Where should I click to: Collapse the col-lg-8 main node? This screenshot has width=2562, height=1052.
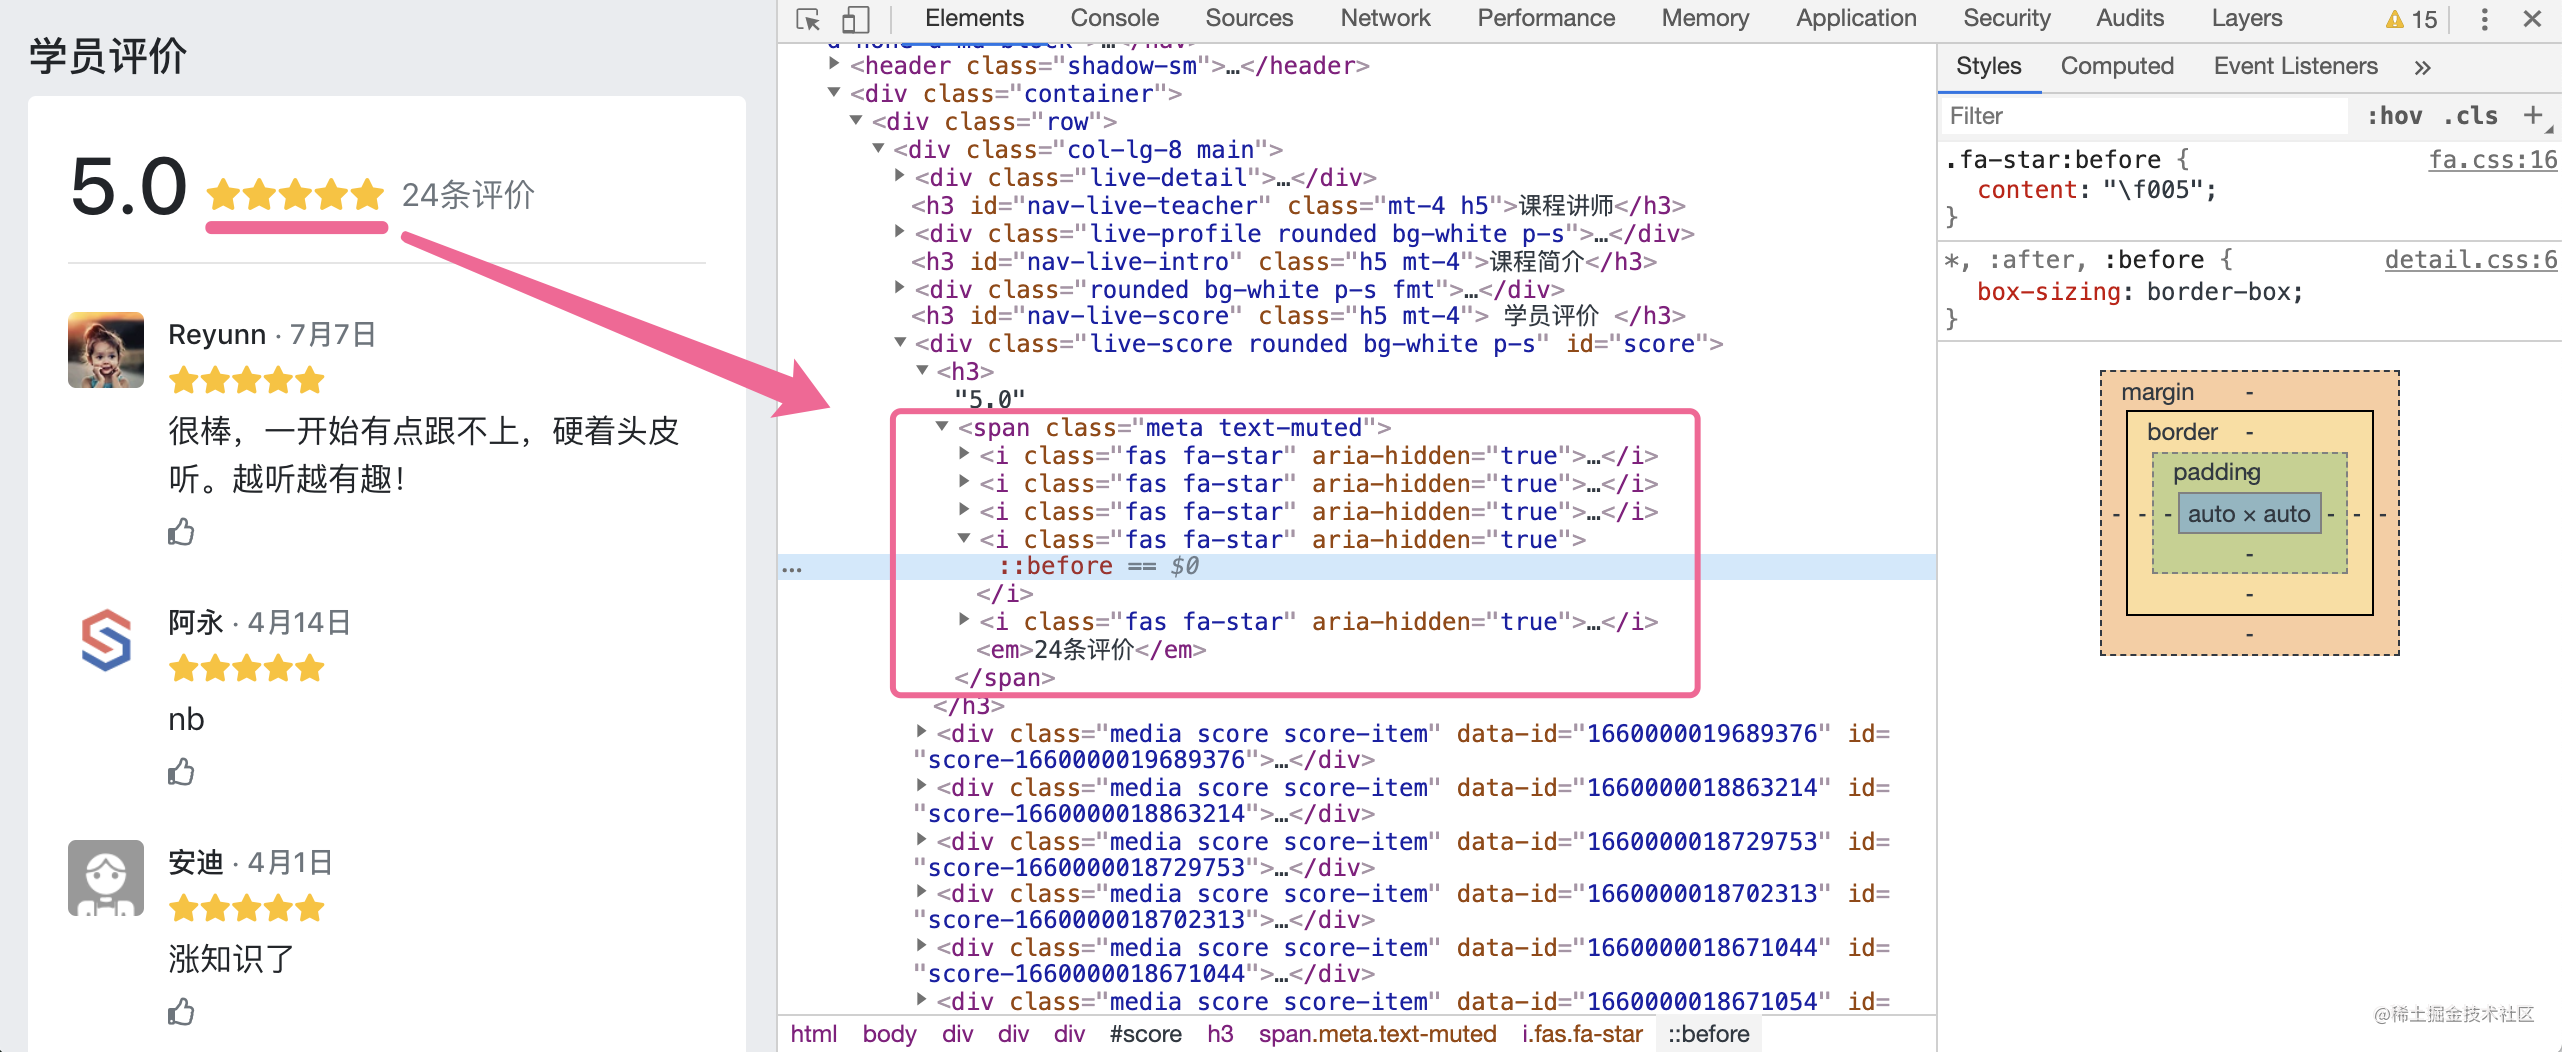click(878, 148)
